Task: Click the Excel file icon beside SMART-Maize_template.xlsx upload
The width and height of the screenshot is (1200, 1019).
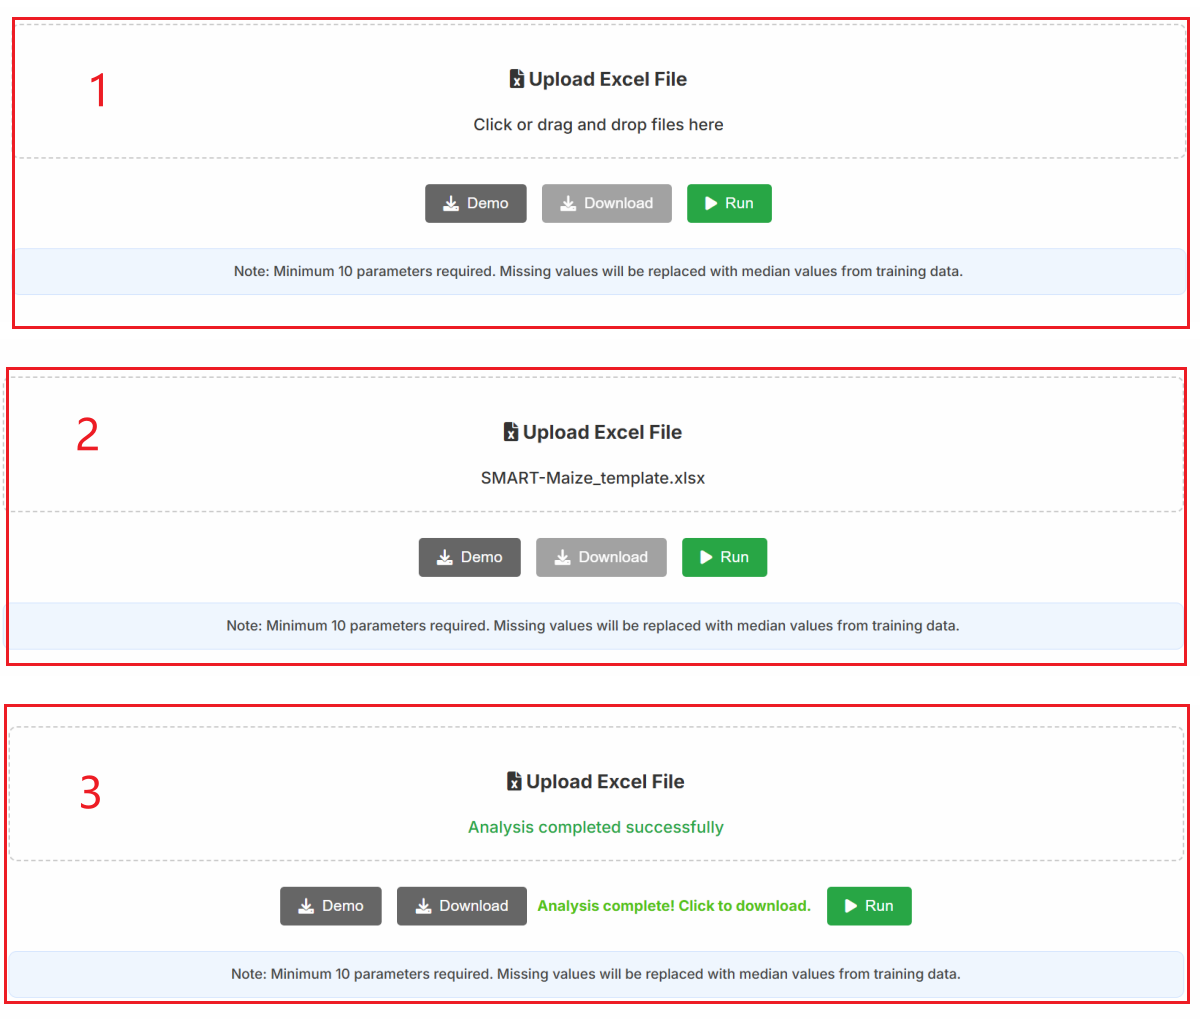Action: click(511, 433)
